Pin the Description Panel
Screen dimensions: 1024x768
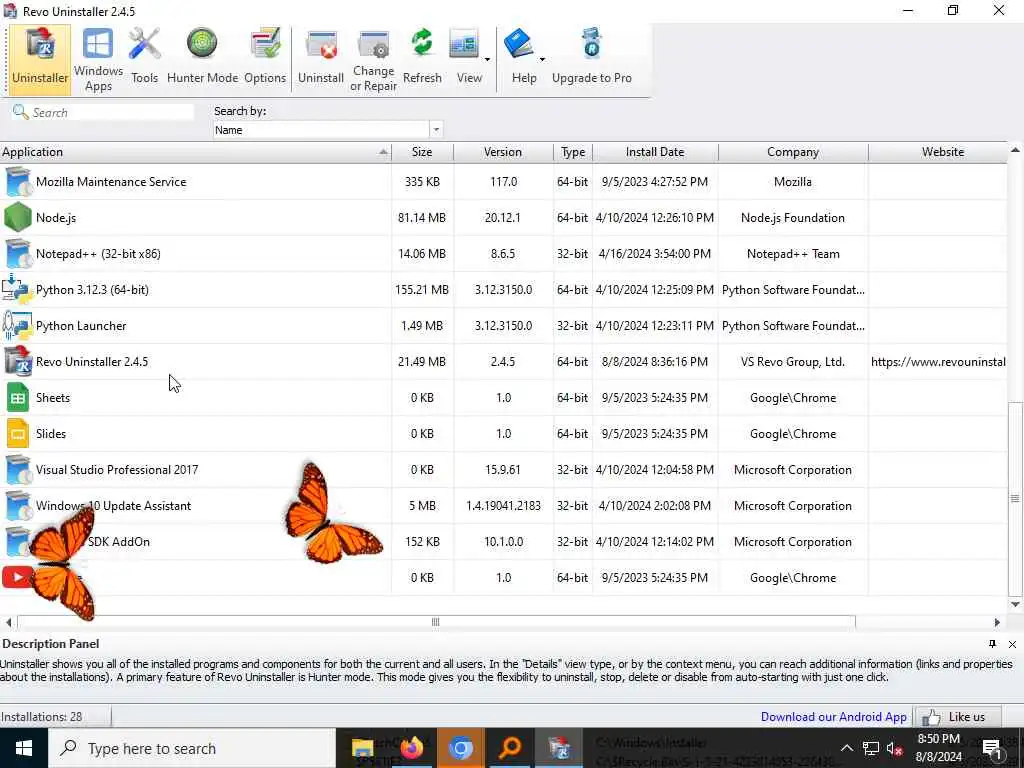point(992,644)
